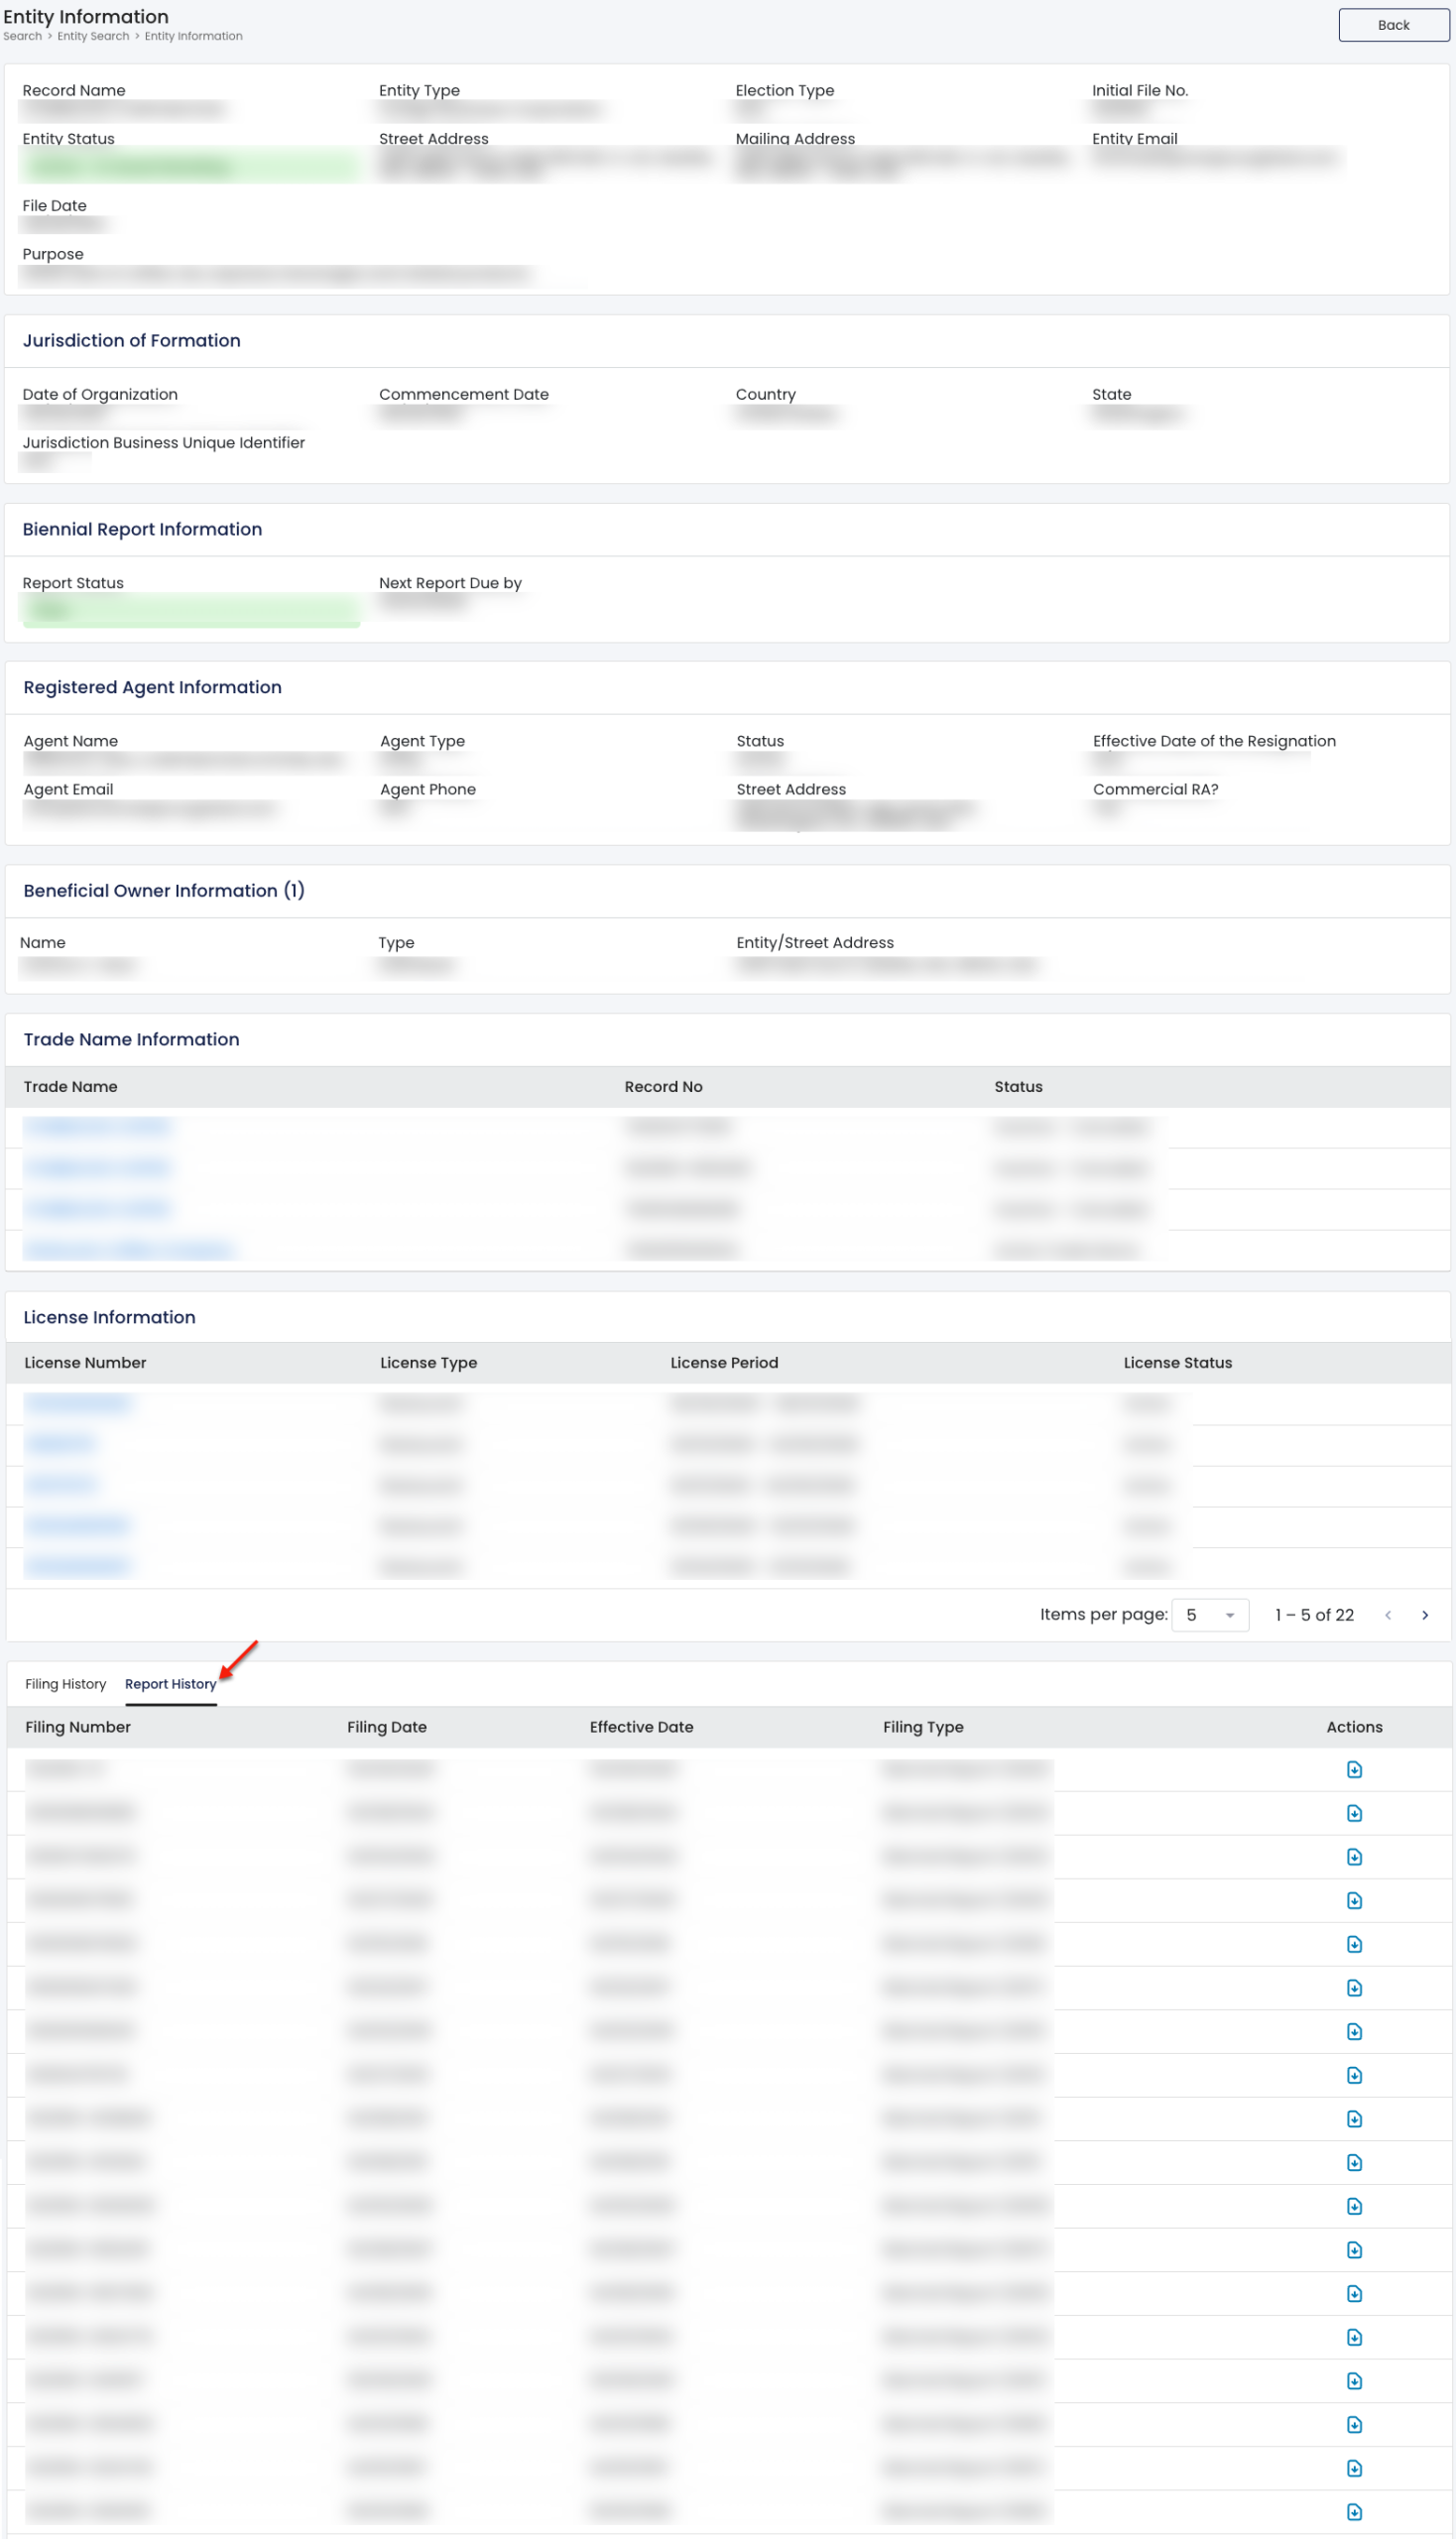Click the "Record Name" label
This screenshot has width=1456, height=2539.
[74, 90]
